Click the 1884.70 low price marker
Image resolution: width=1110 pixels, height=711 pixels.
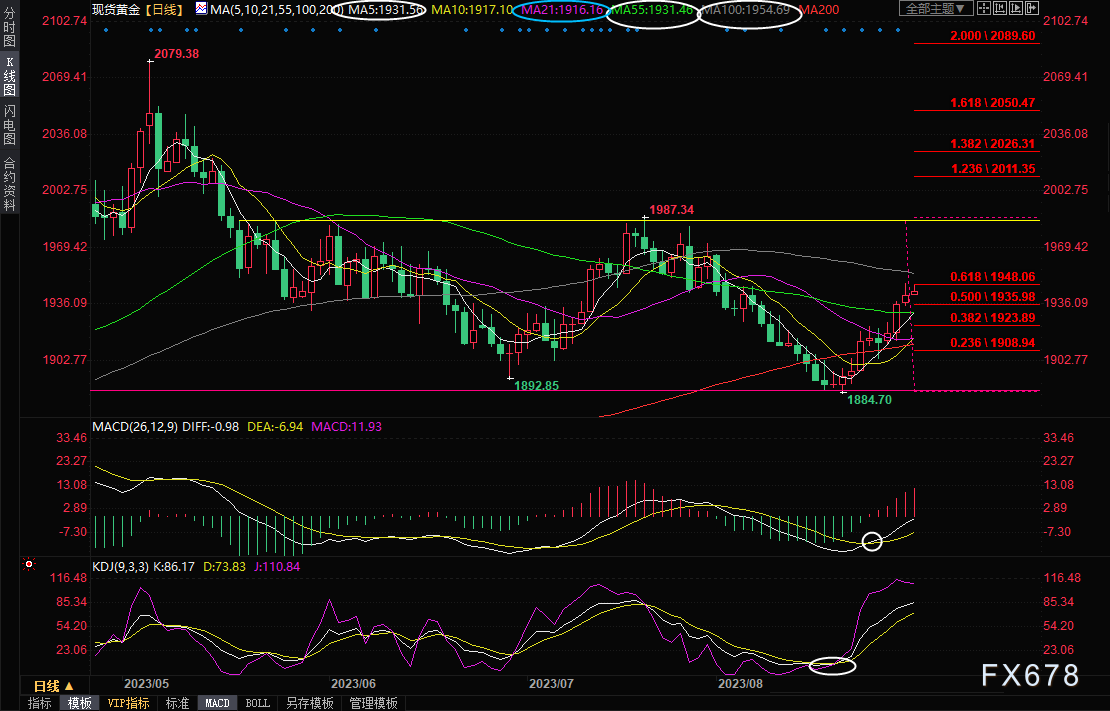tap(869, 399)
